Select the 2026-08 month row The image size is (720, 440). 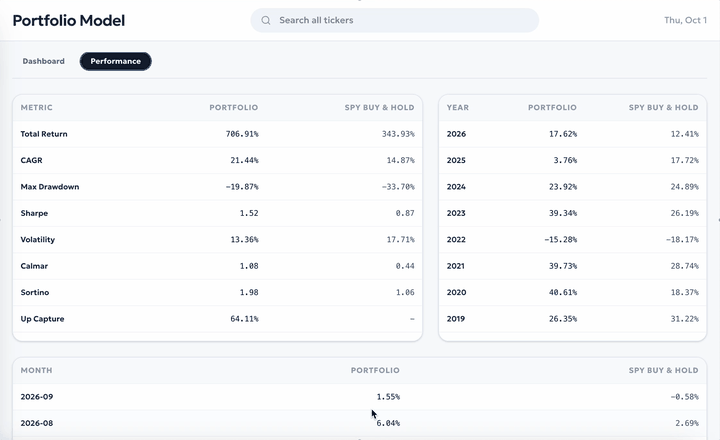pyautogui.click(x=360, y=423)
